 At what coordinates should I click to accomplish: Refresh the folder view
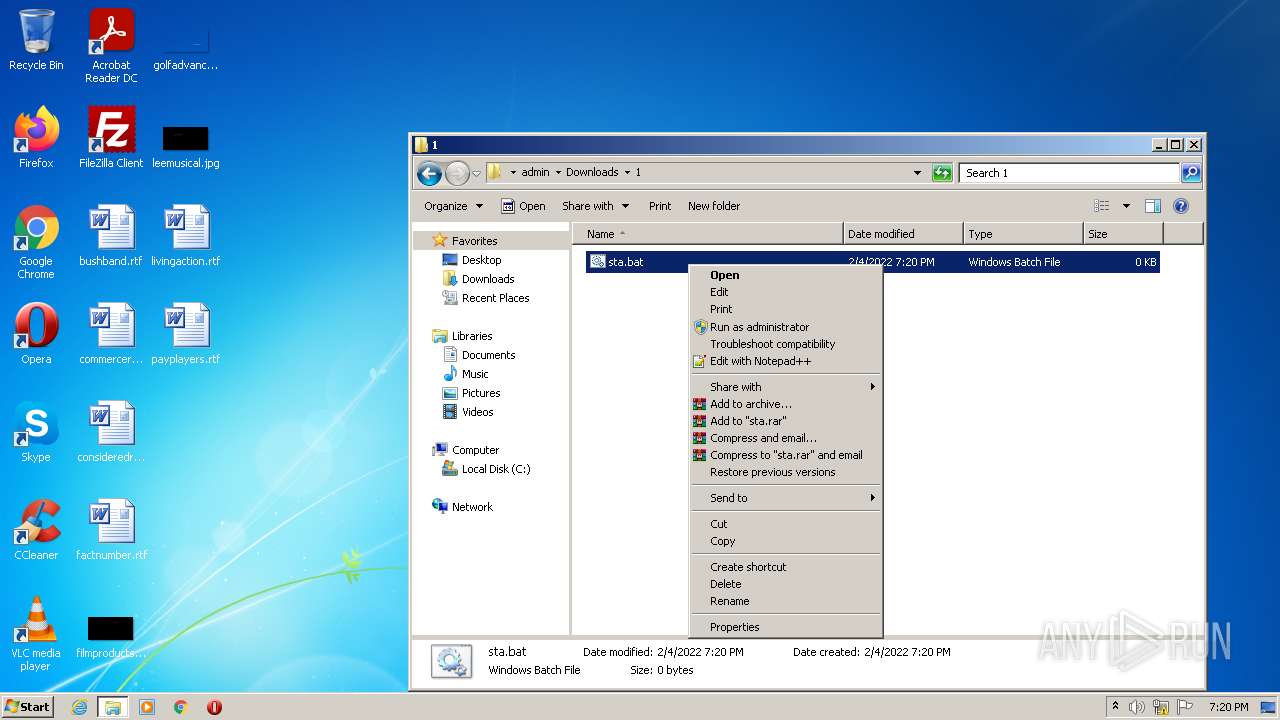click(x=942, y=173)
